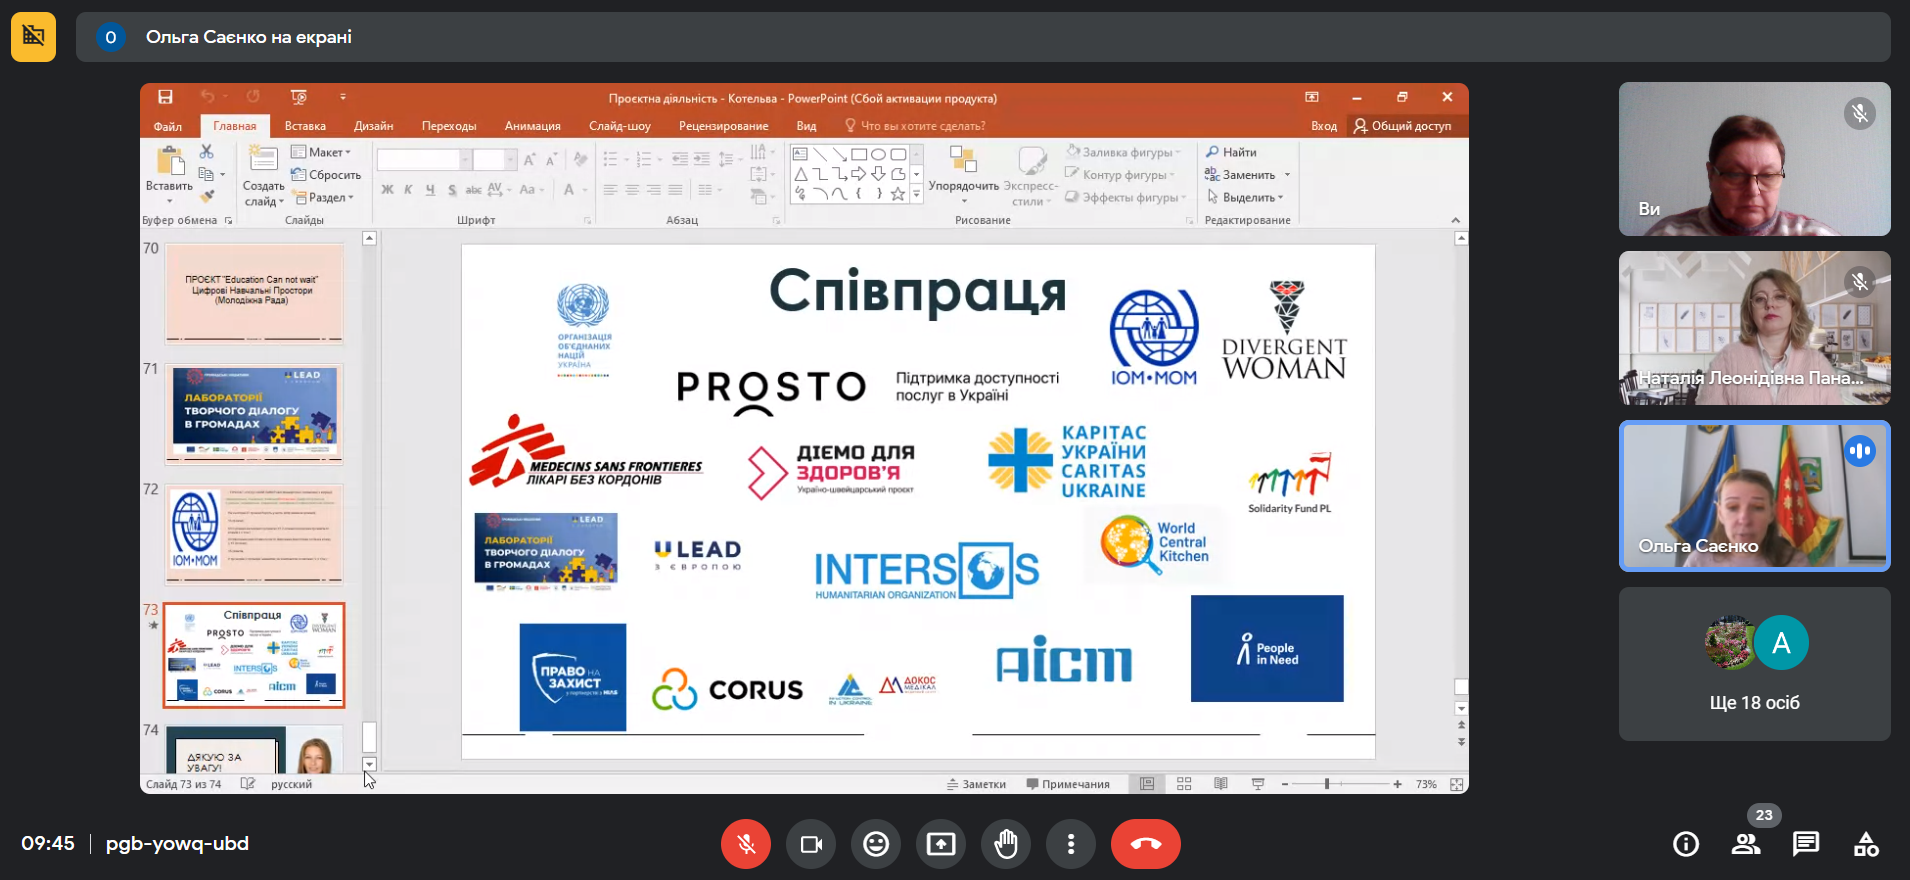Screen dimensions: 1910x880
Task: Click the Найти find button
Action: click(x=1231, y=152)
